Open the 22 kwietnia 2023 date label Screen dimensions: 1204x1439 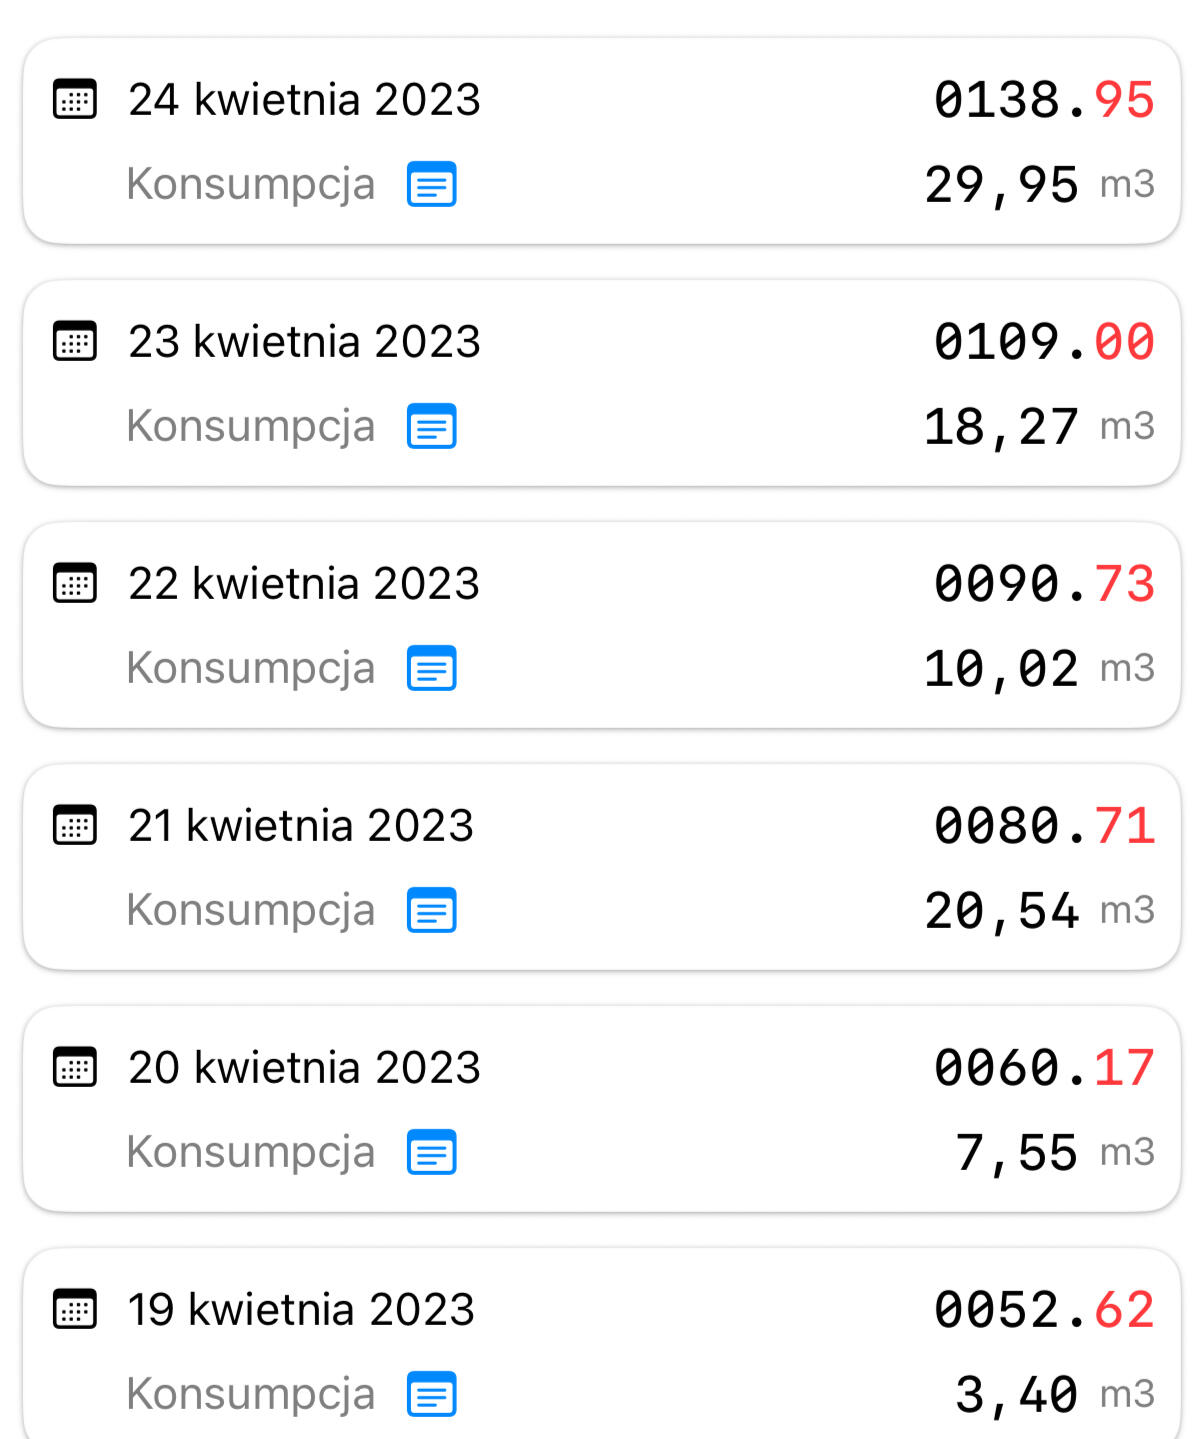(304, 584)
